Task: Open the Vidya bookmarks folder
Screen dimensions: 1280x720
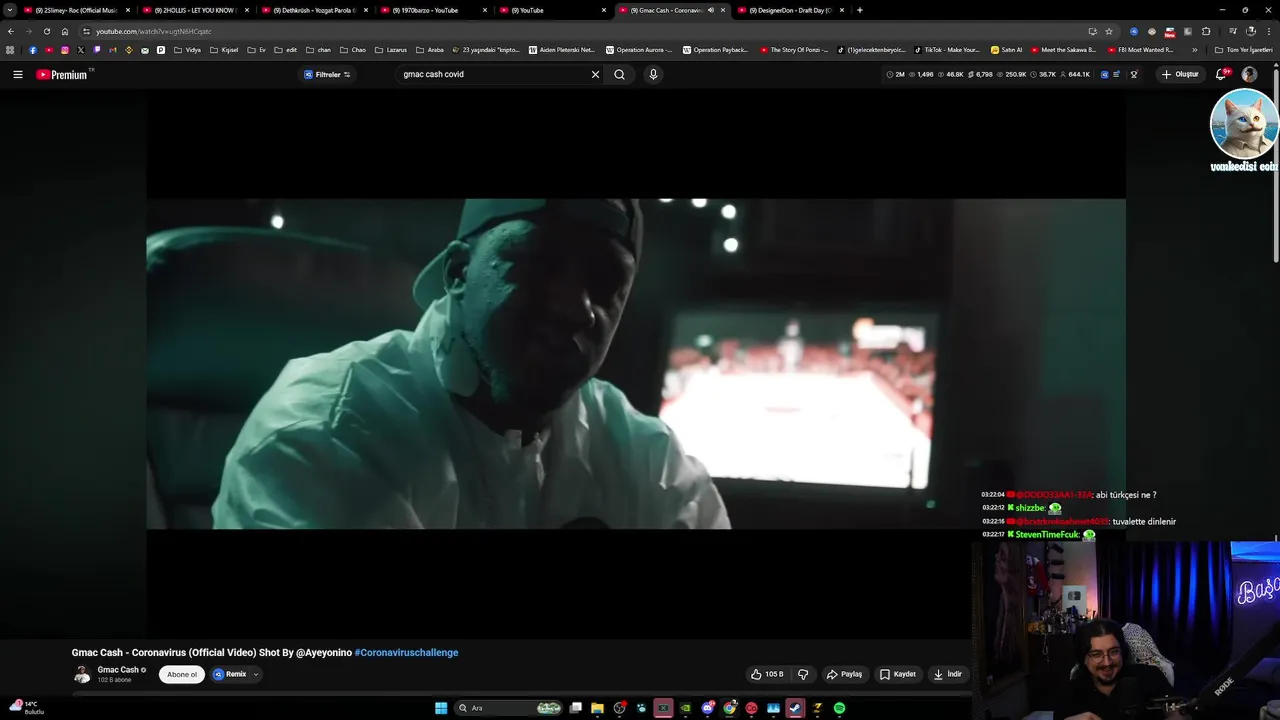Action: coord(187,50)
